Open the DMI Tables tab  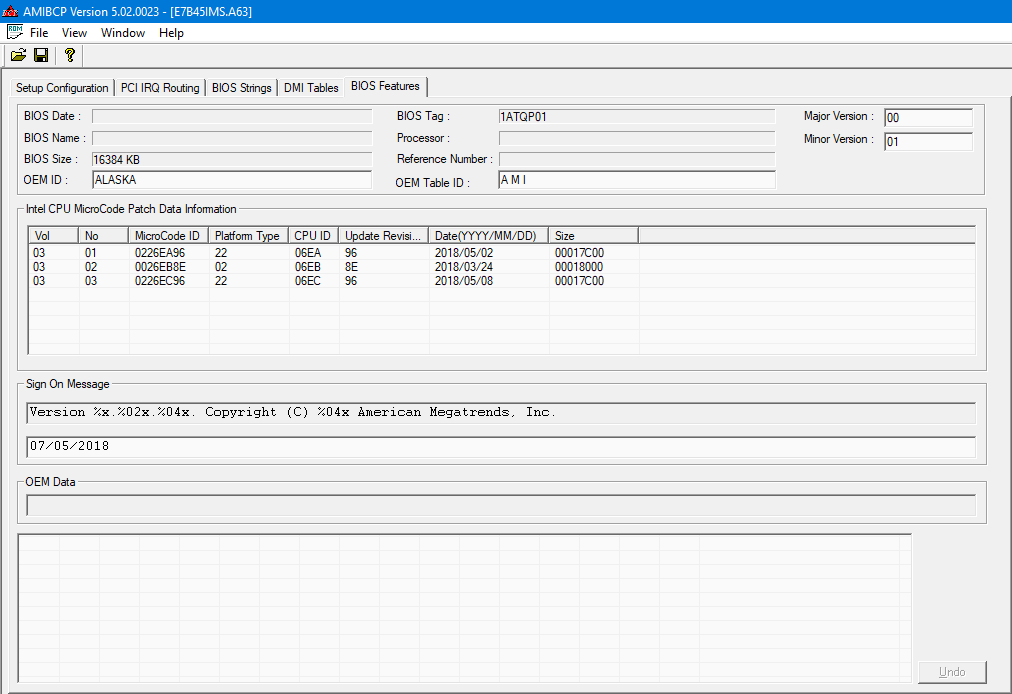(311, 88)
